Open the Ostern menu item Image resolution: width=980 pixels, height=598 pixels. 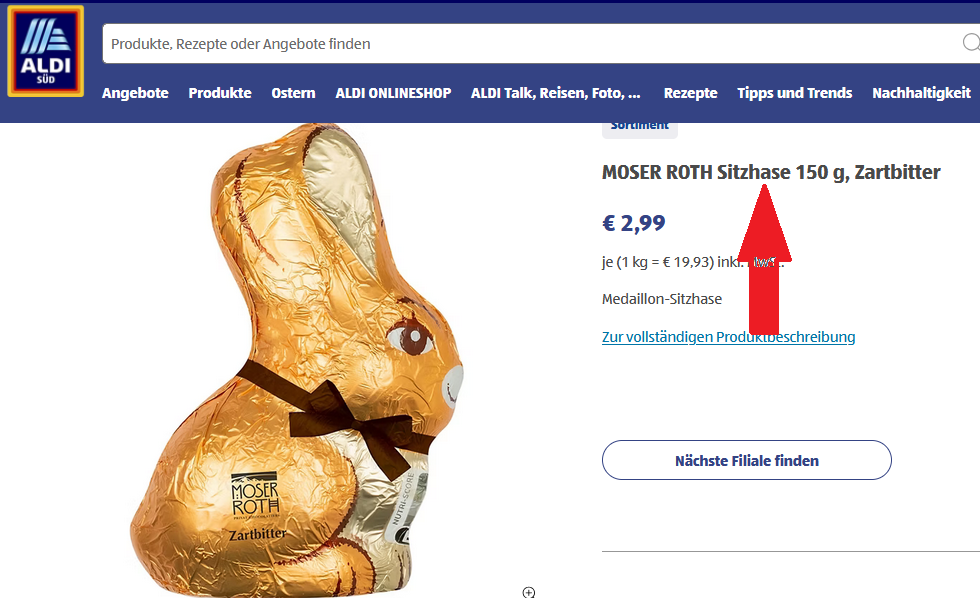(293, 93)
